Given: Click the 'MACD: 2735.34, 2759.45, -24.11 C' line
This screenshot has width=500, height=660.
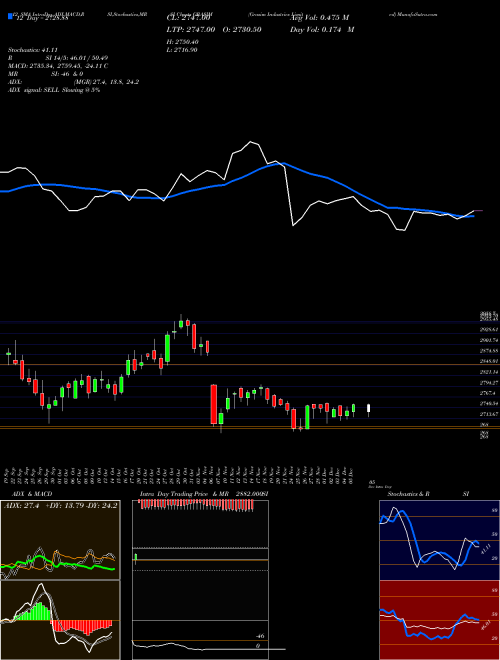Looking at the screenshot, I should [58, 66].
